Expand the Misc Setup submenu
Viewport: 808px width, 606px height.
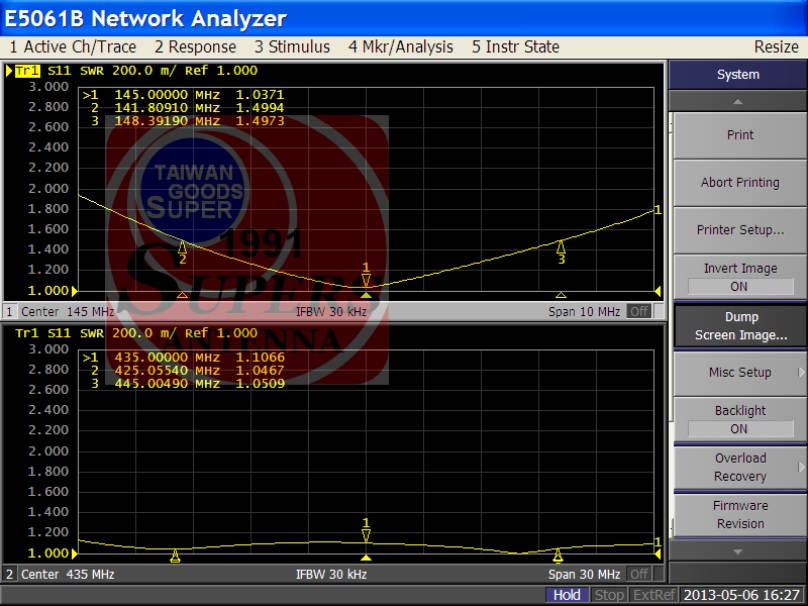[739, 372]
